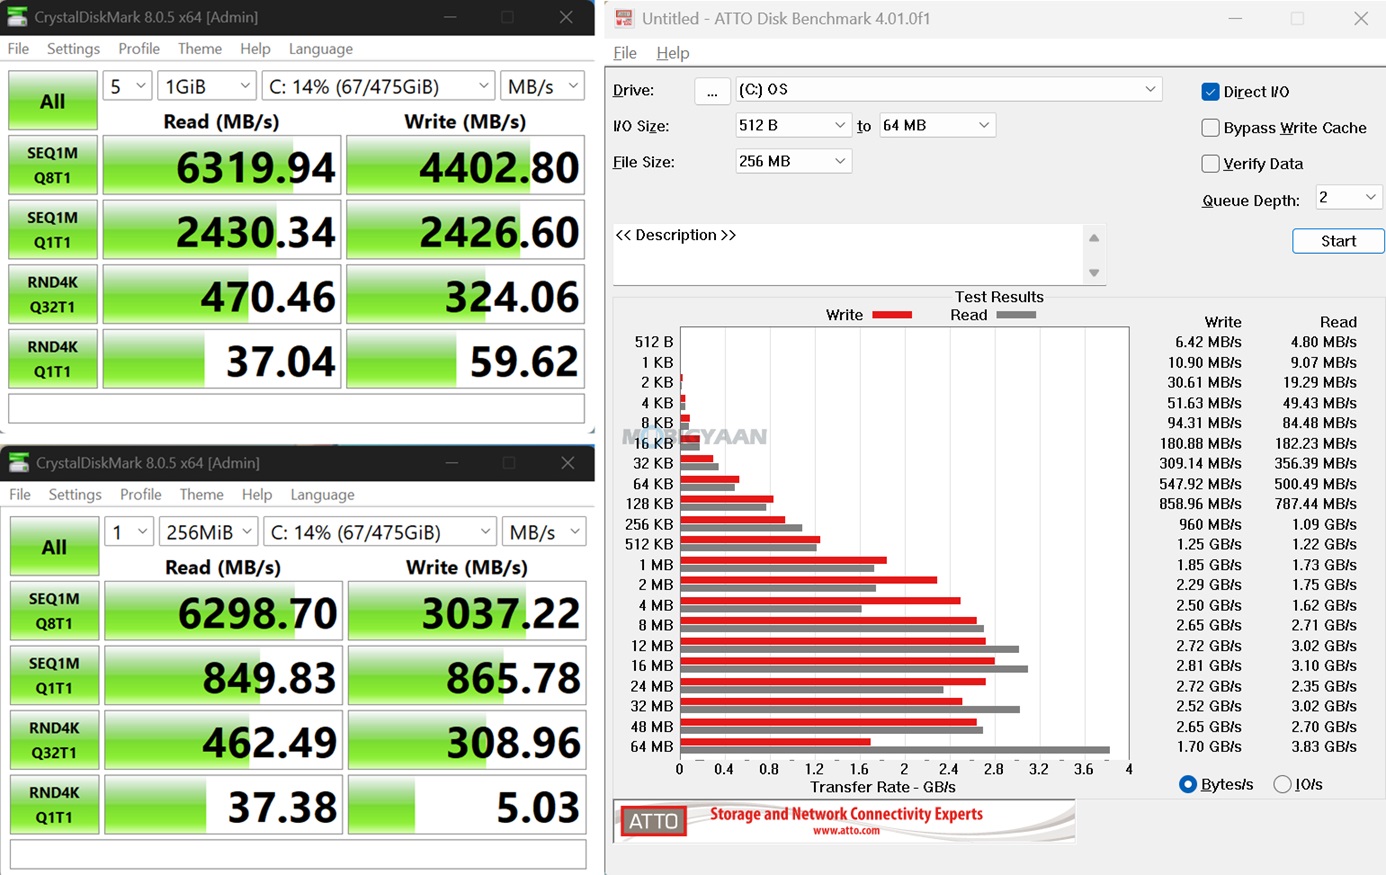The image size is (1386, 875).
Task: Click the 6.42 MB/s write value in ATTO
Action: tap(1208, 342)
